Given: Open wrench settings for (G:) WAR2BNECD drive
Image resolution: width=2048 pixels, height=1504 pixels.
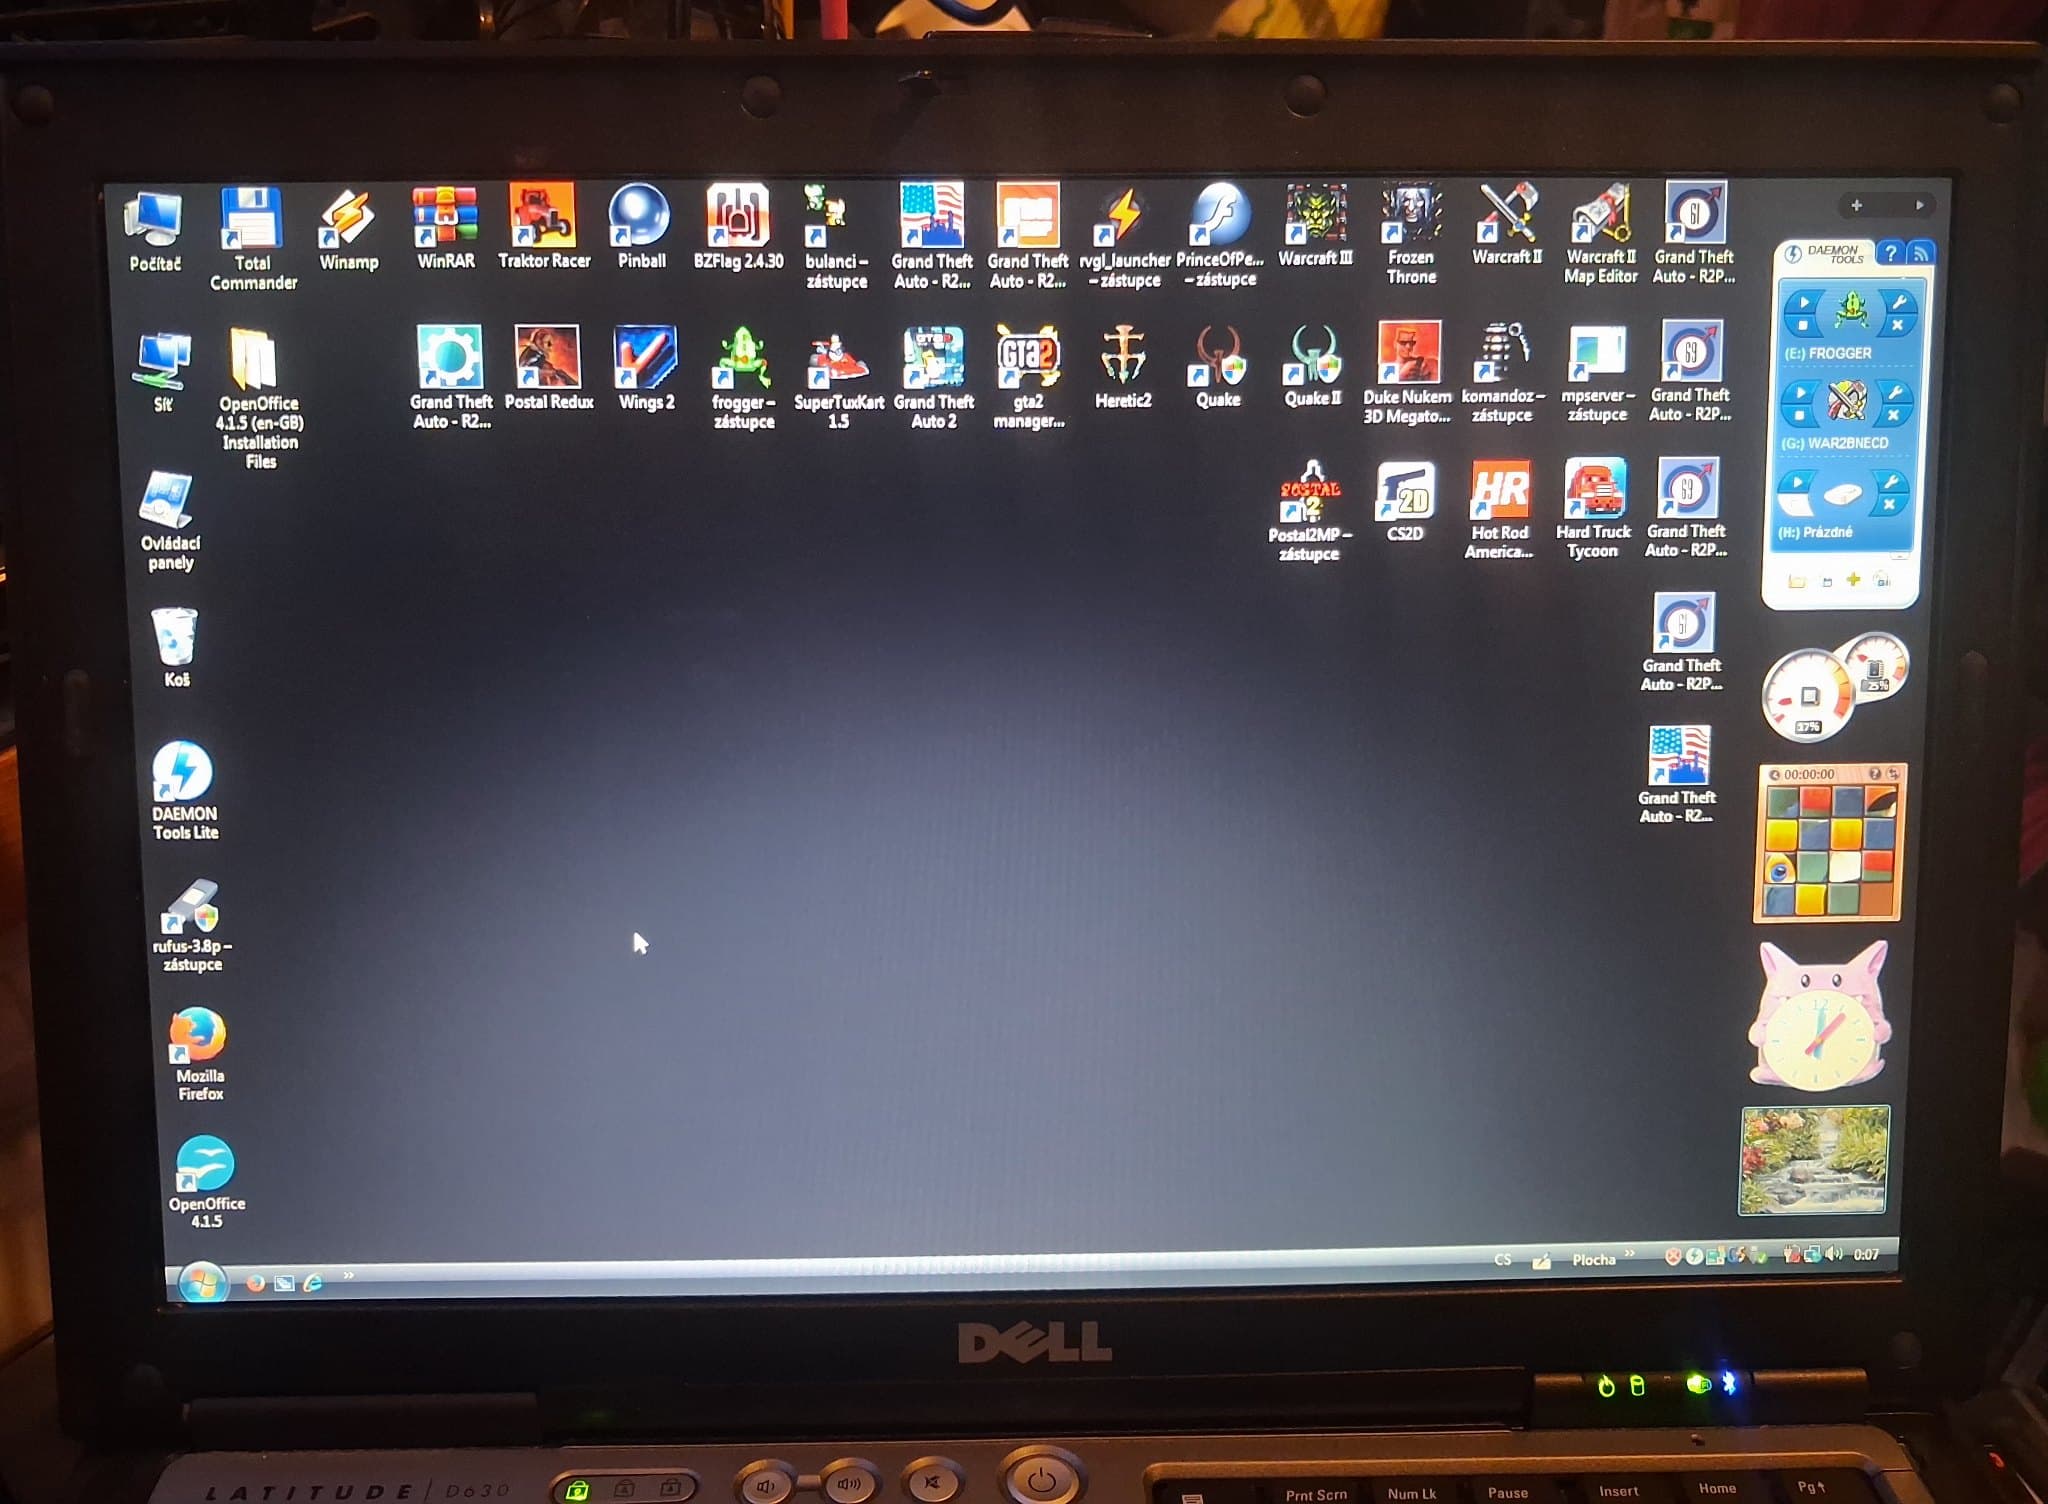Looking at the screenshot, I should click(x=1896, y=392).
